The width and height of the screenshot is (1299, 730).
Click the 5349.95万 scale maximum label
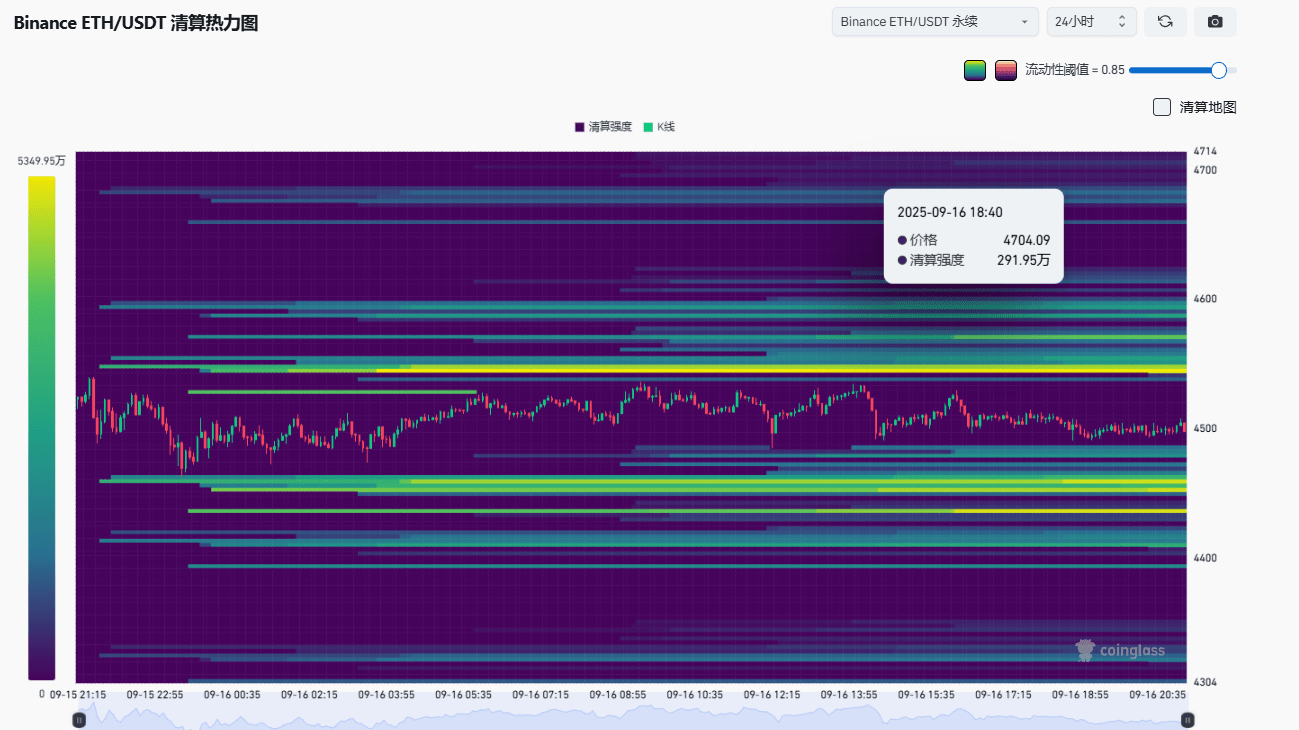point(41,160)
